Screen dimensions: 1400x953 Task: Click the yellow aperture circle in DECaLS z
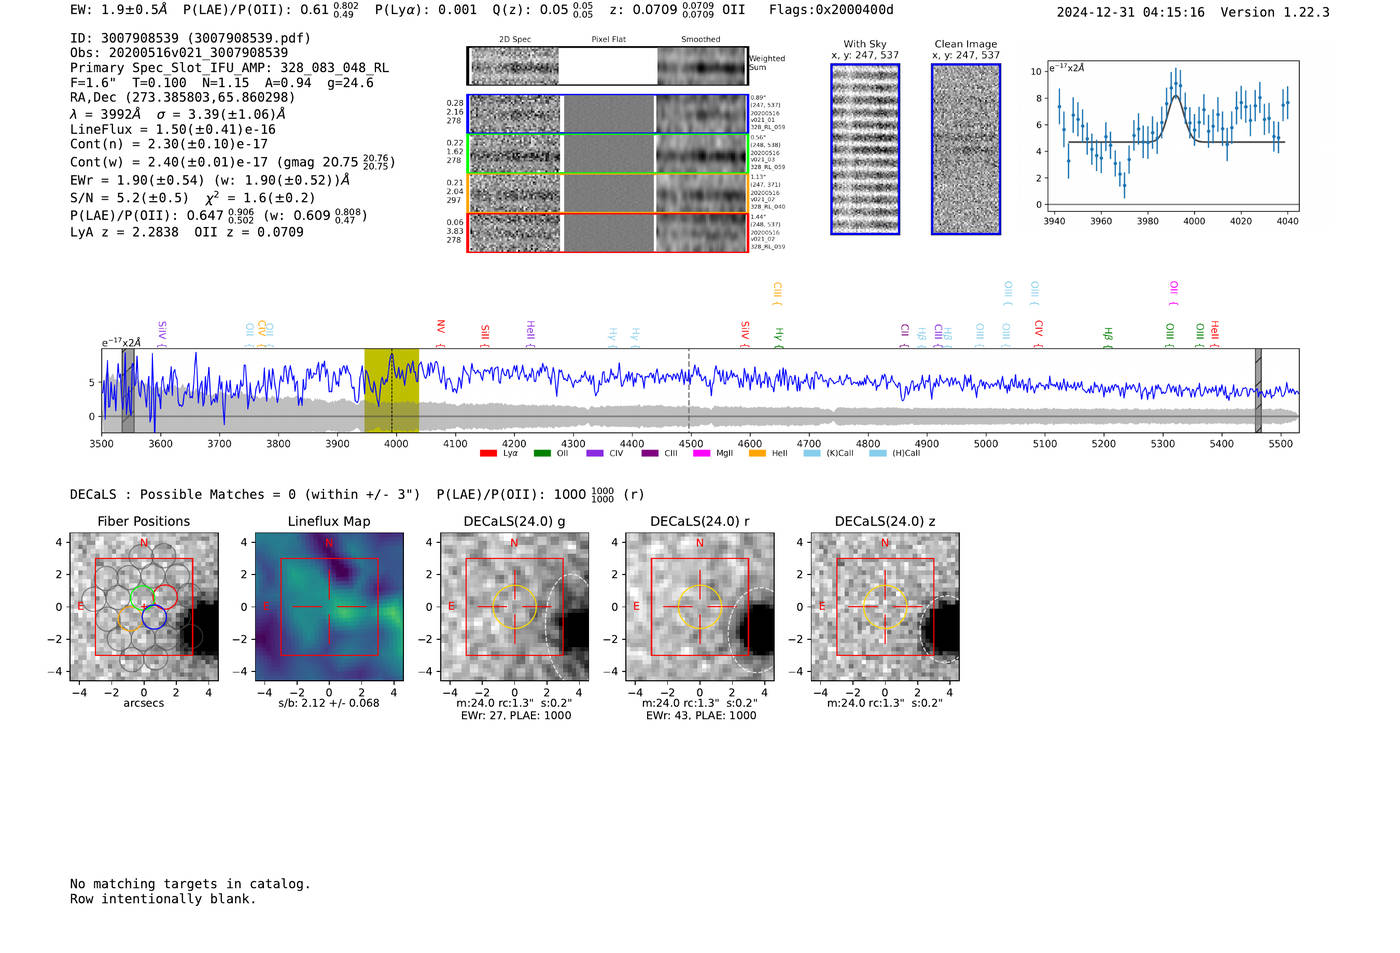(885, 607)
